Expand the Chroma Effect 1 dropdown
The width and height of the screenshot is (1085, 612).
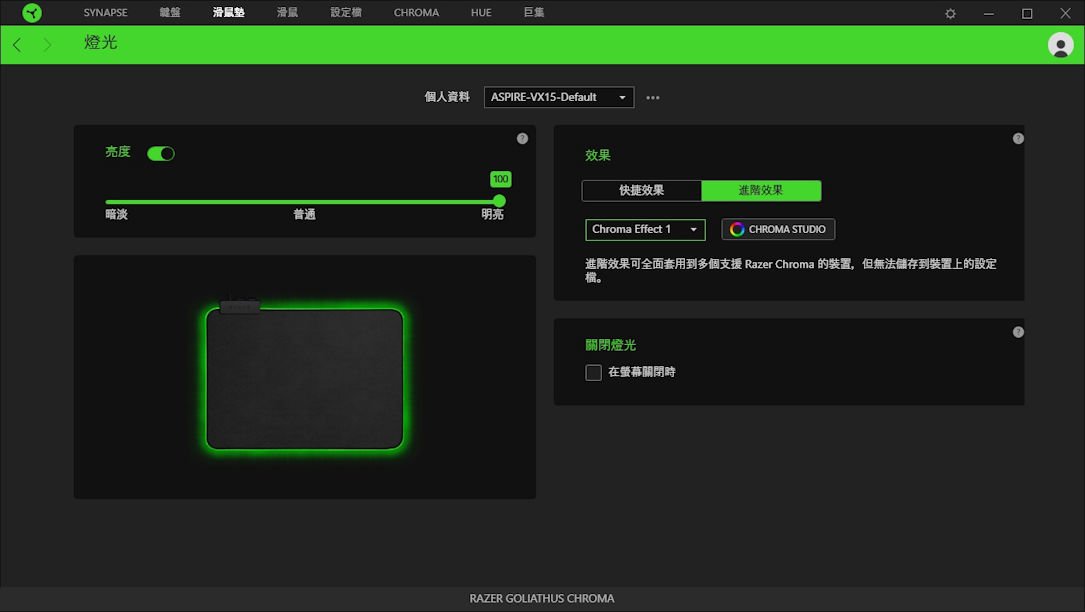click(x=645, y=229)
